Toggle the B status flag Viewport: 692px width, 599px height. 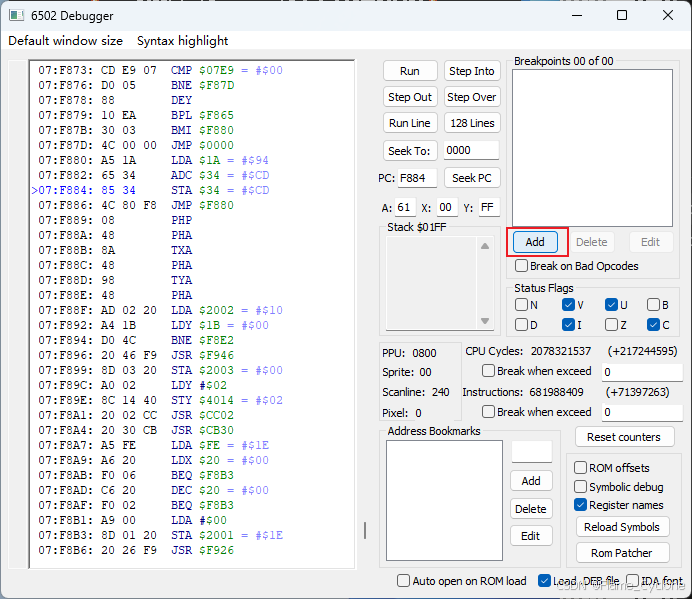(654, 305)
